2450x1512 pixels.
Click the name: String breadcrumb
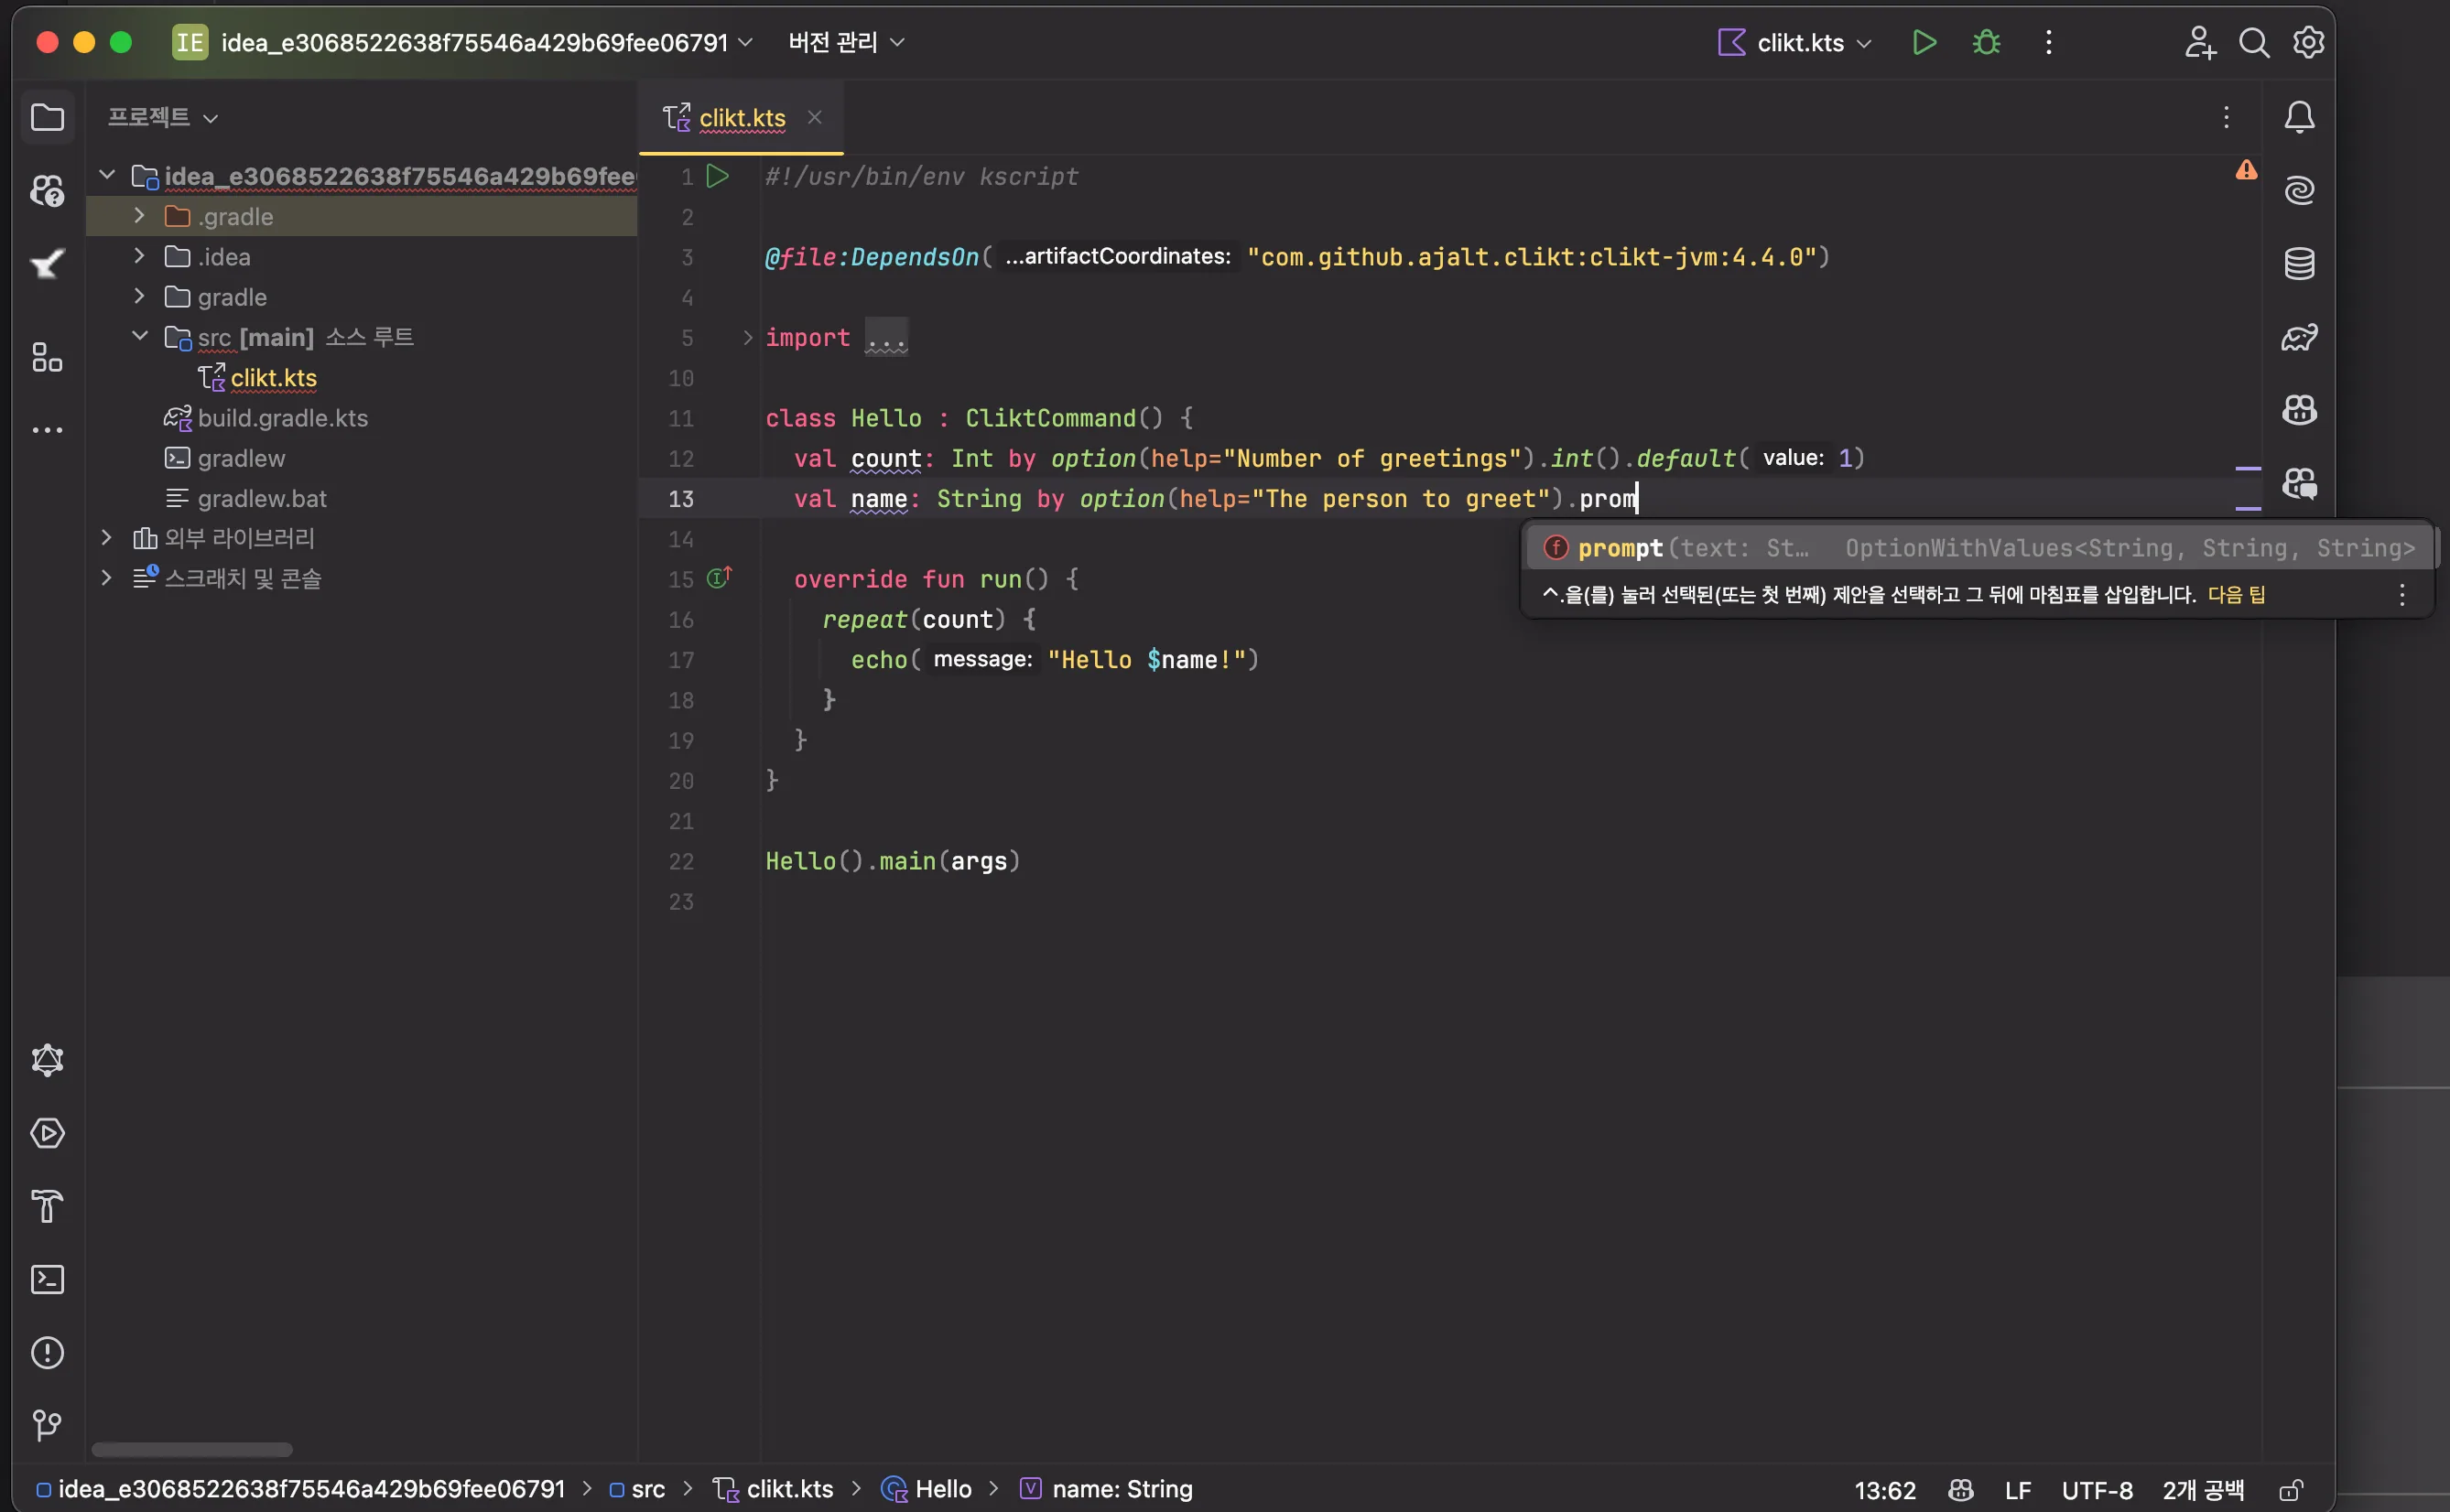tap(1105, 1490)
